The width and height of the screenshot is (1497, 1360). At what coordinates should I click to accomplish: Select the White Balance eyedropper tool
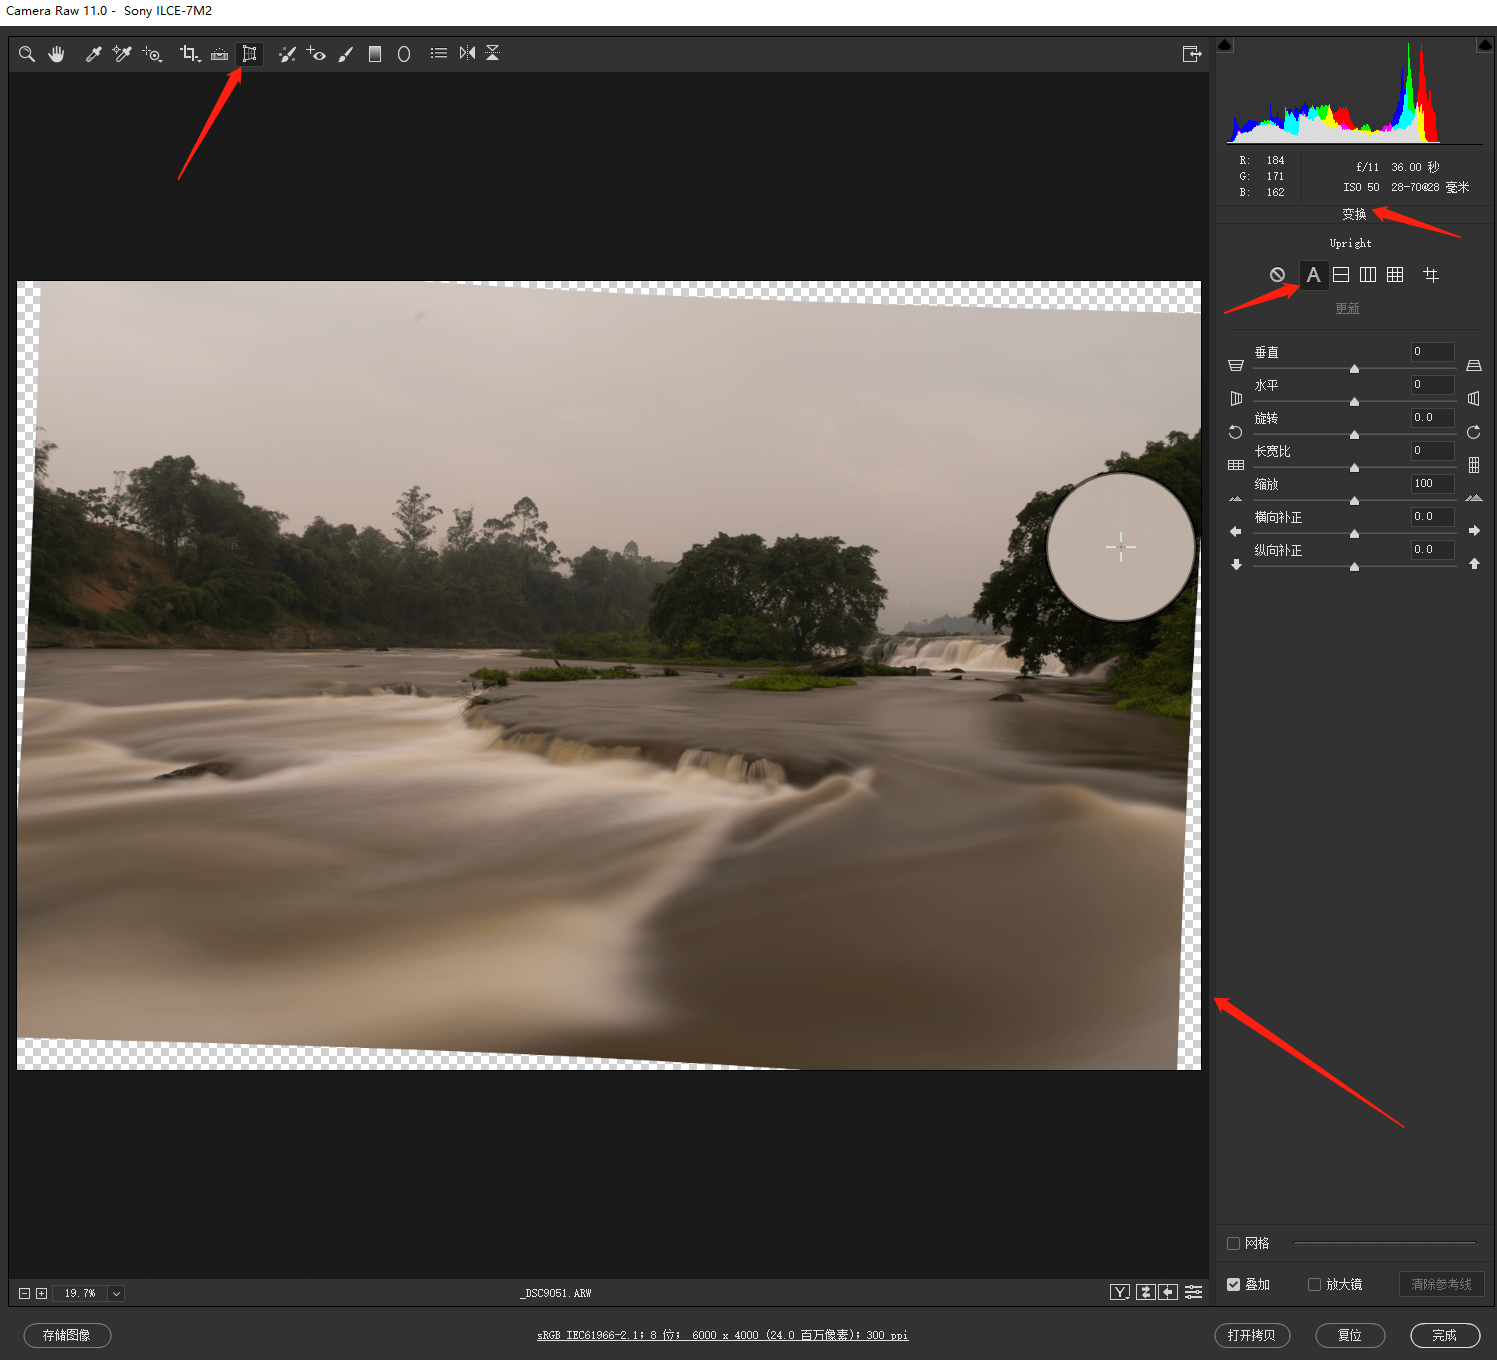pos(93,54)
